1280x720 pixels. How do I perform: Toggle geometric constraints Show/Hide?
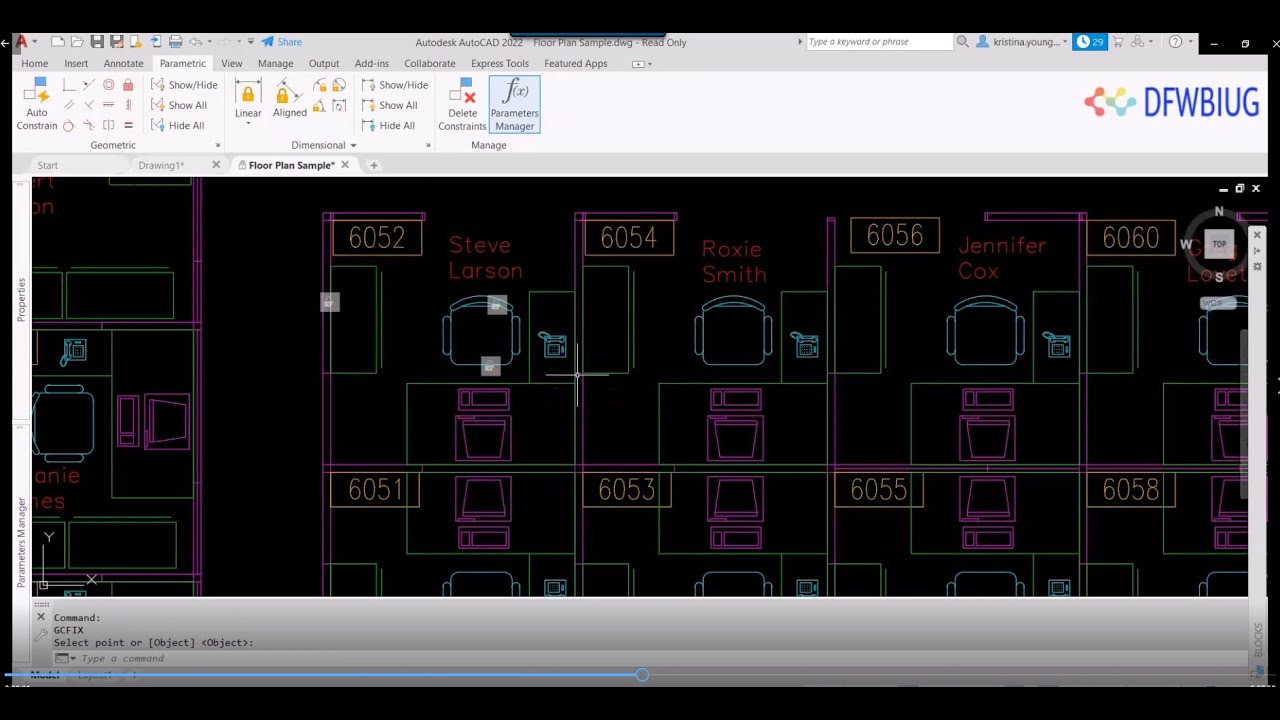[x=184, y=85]
